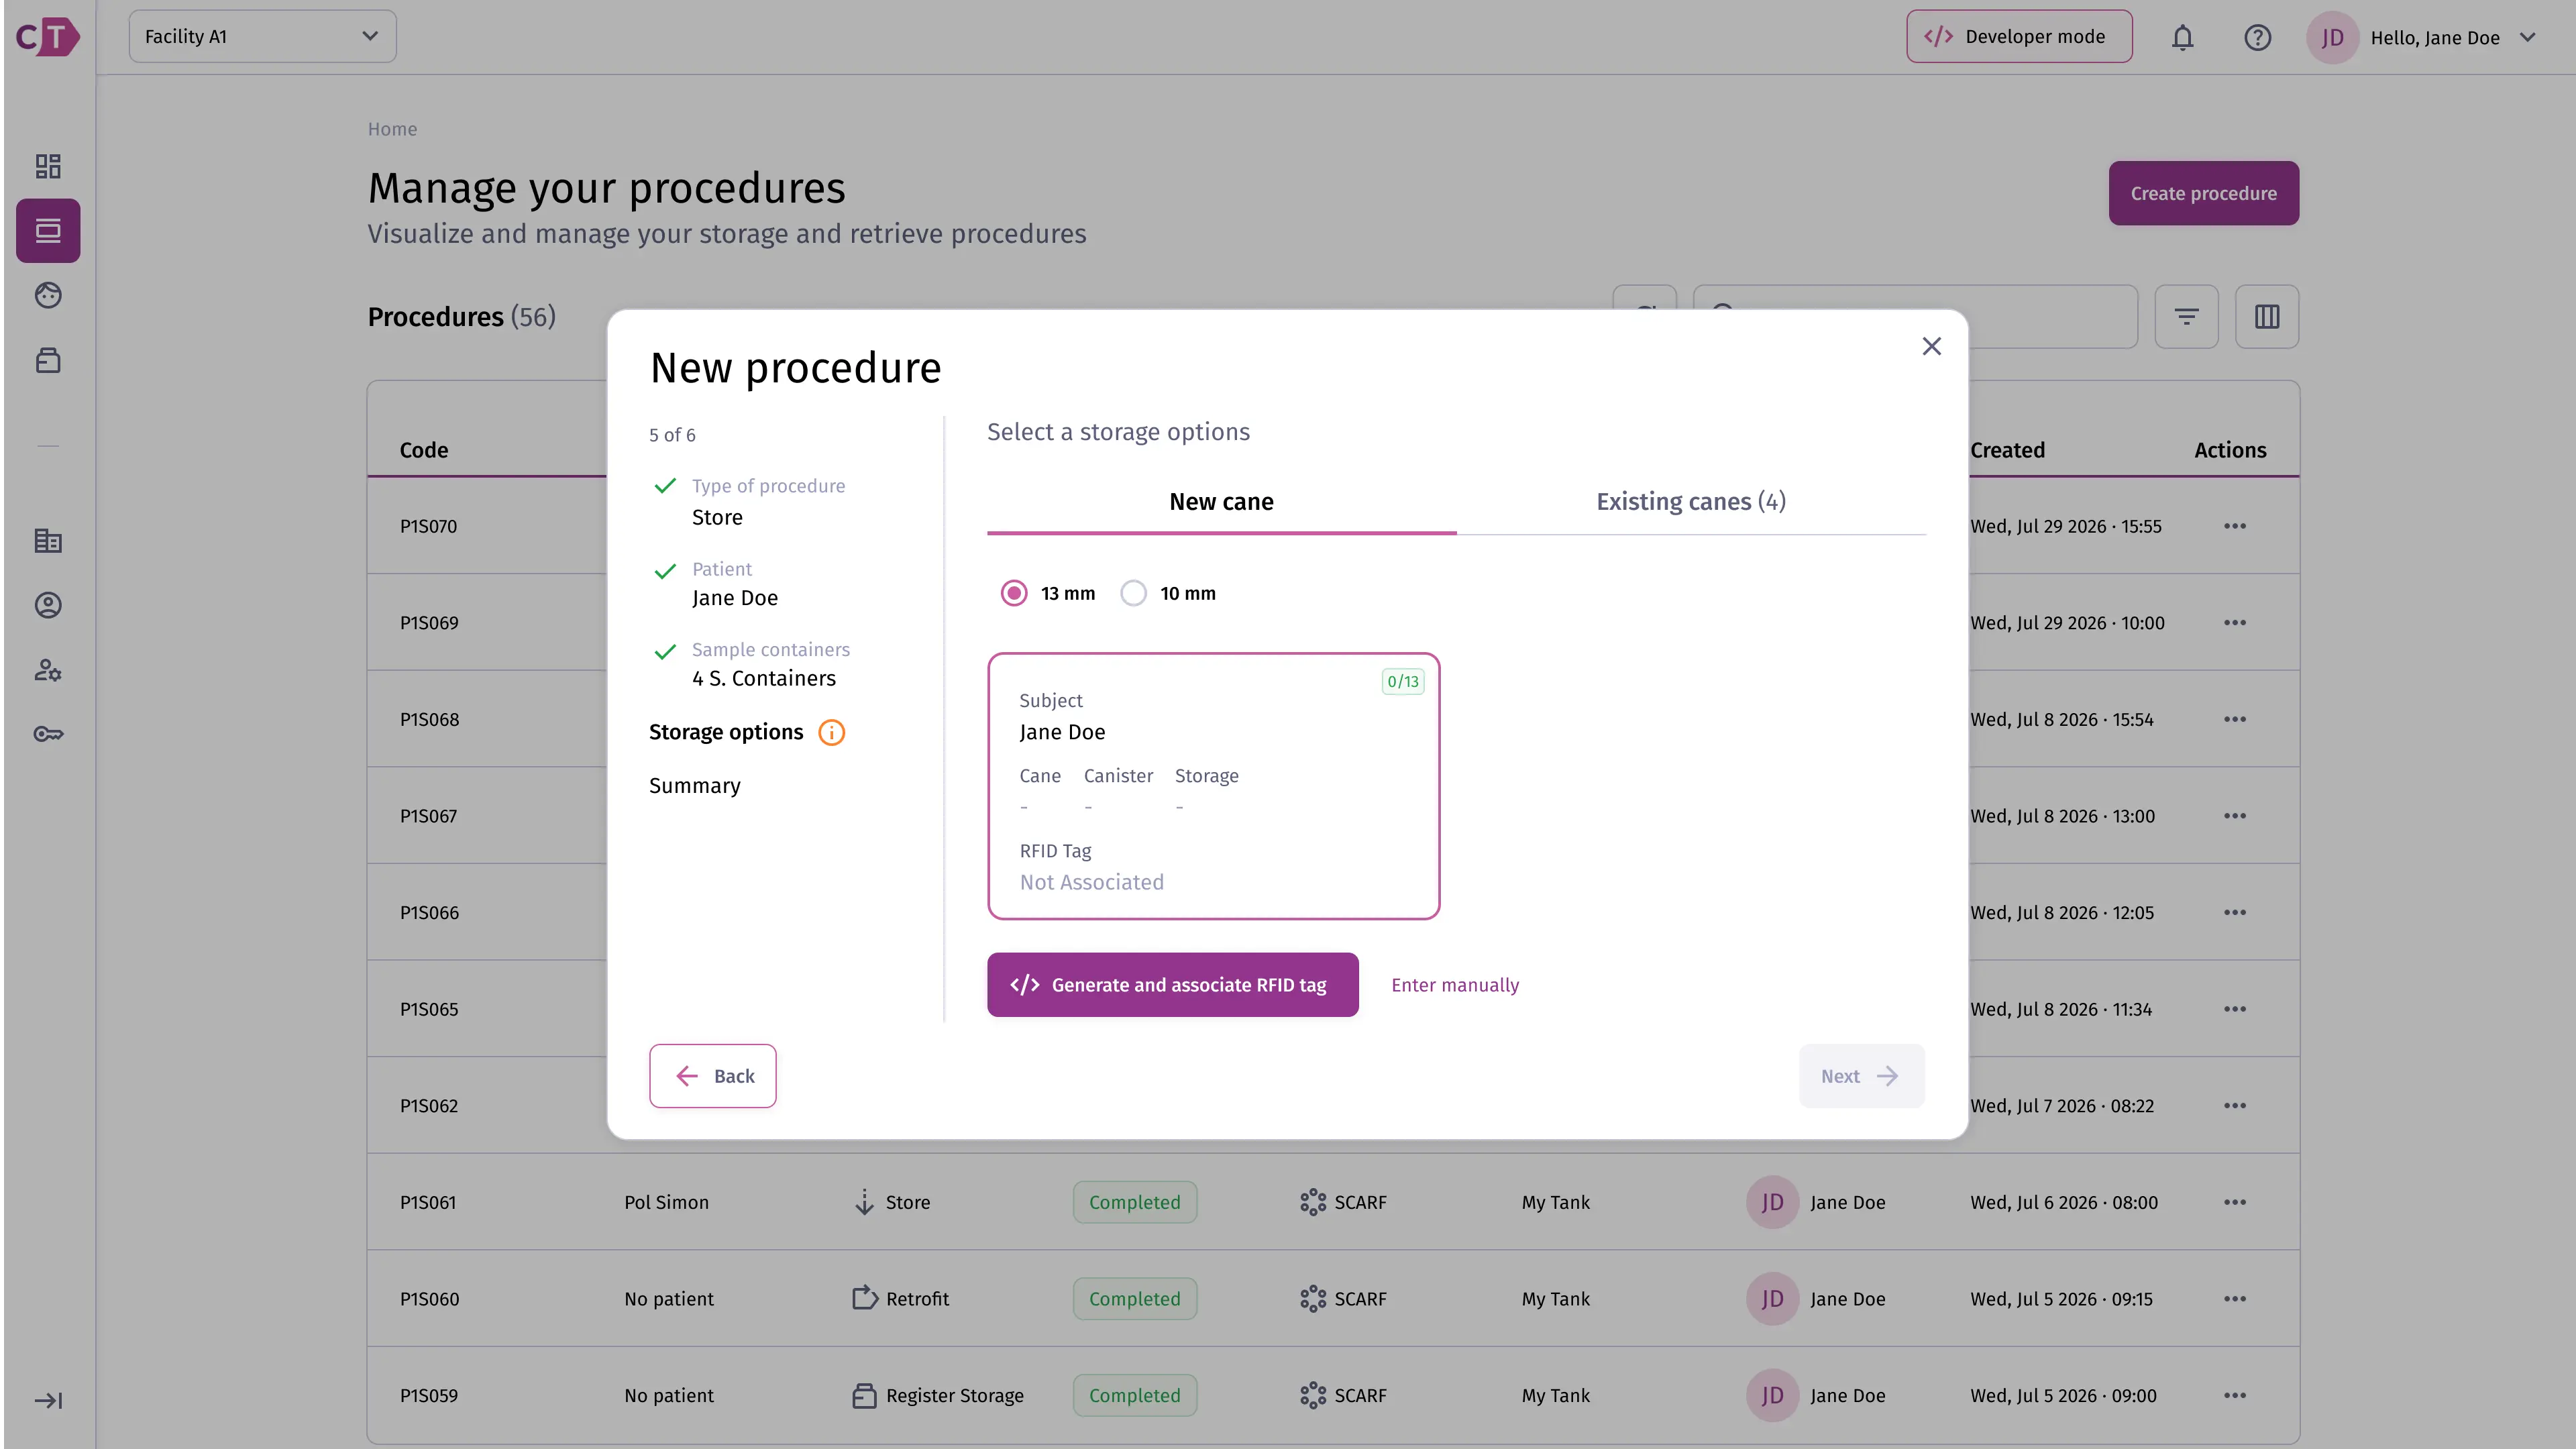Open the patients face icon in sidebar

point(48,295)
